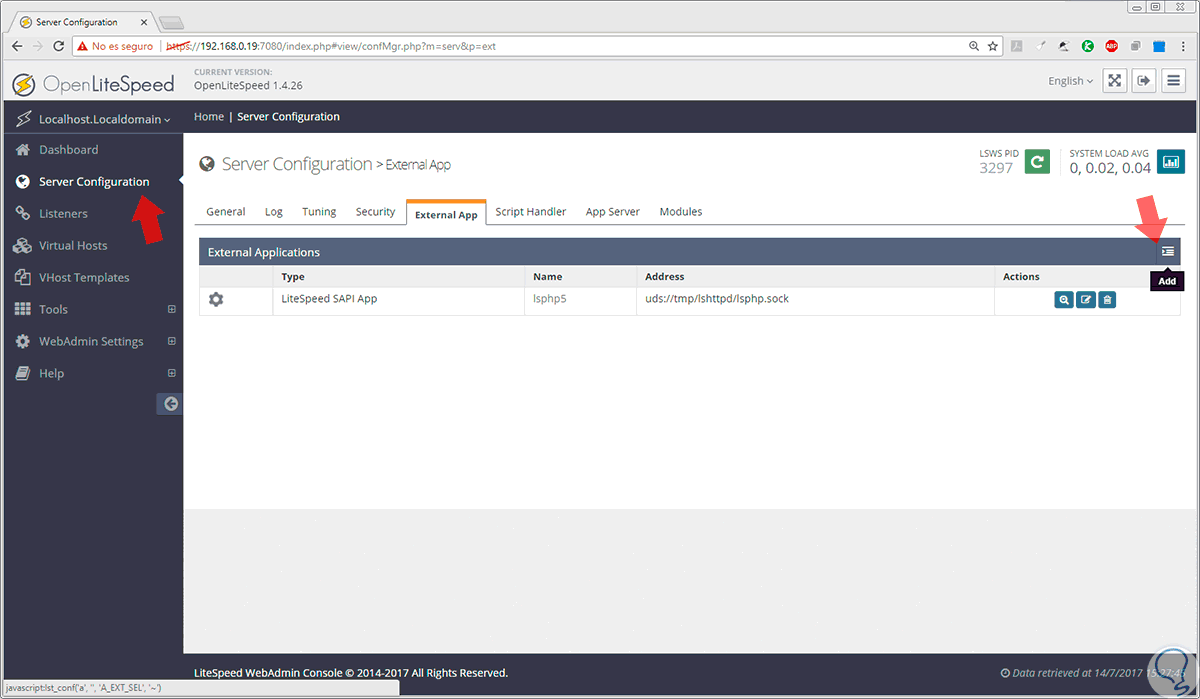Expand the WebAdmin Settings sidebar menu

pyautogui.click(x=171, y=341)
